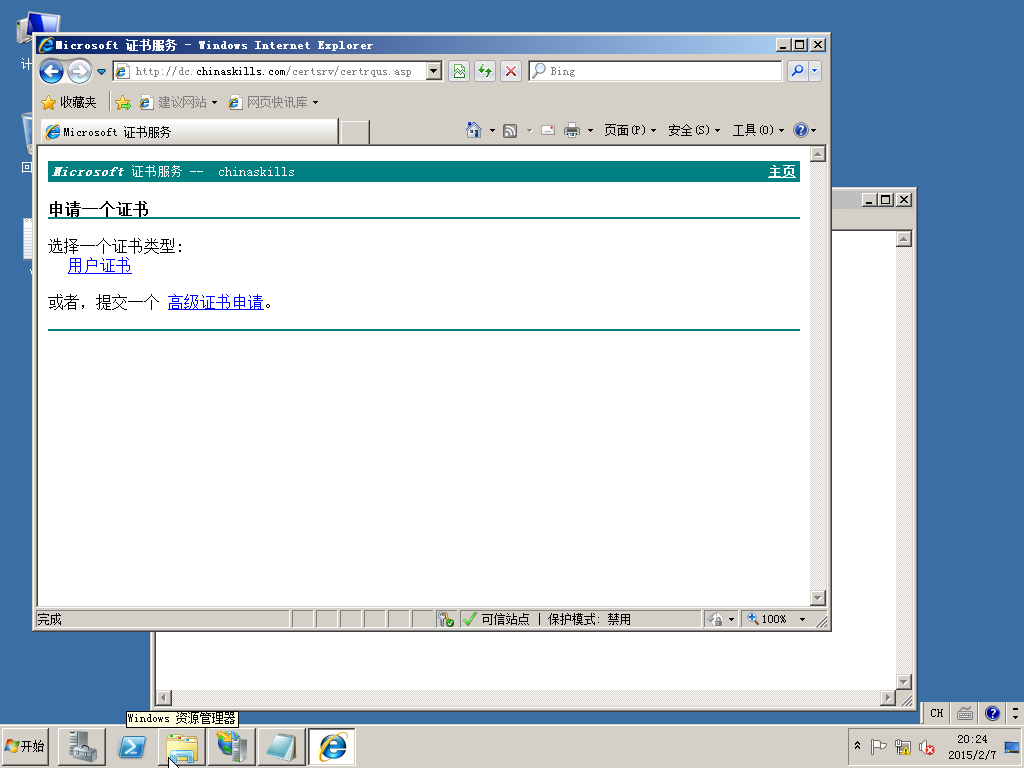Click the Home house icon
This screenshot has width=1024, height=768.
click(x=473, y=131)
